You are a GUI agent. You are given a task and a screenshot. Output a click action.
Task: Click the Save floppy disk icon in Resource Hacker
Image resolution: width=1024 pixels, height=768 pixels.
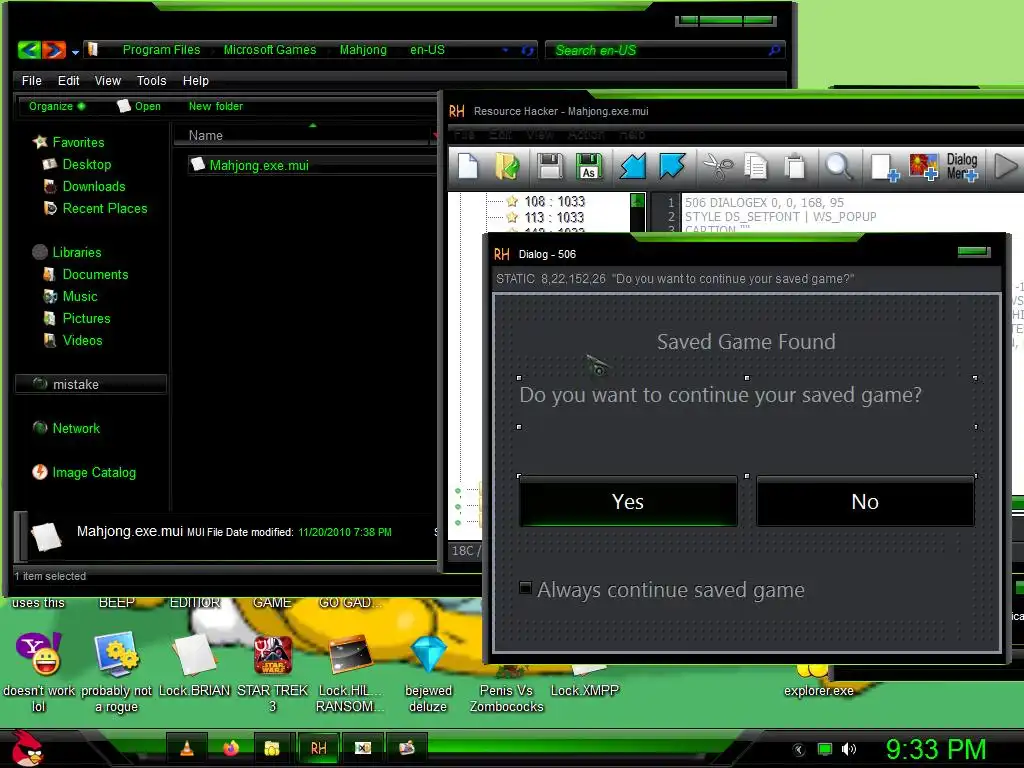[549, 167]
